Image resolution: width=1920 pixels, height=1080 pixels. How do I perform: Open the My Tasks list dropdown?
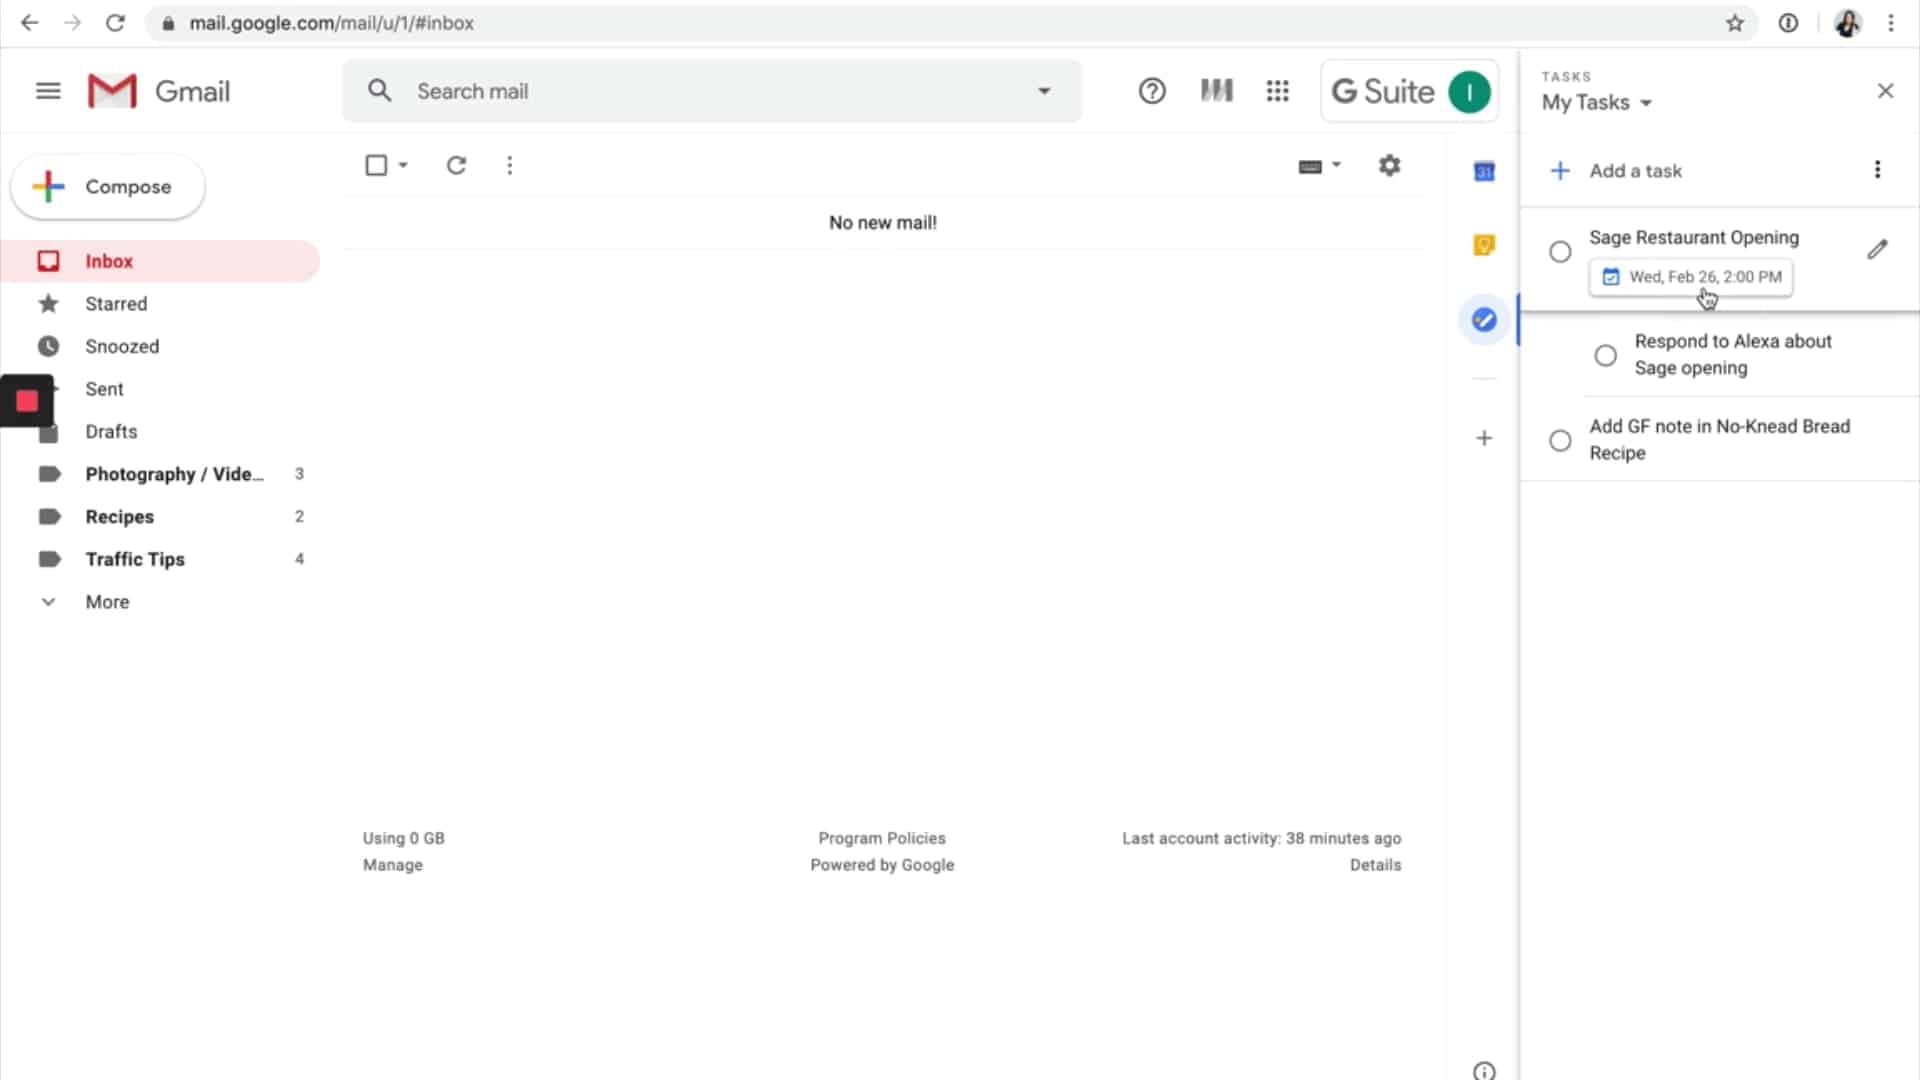1596,102
